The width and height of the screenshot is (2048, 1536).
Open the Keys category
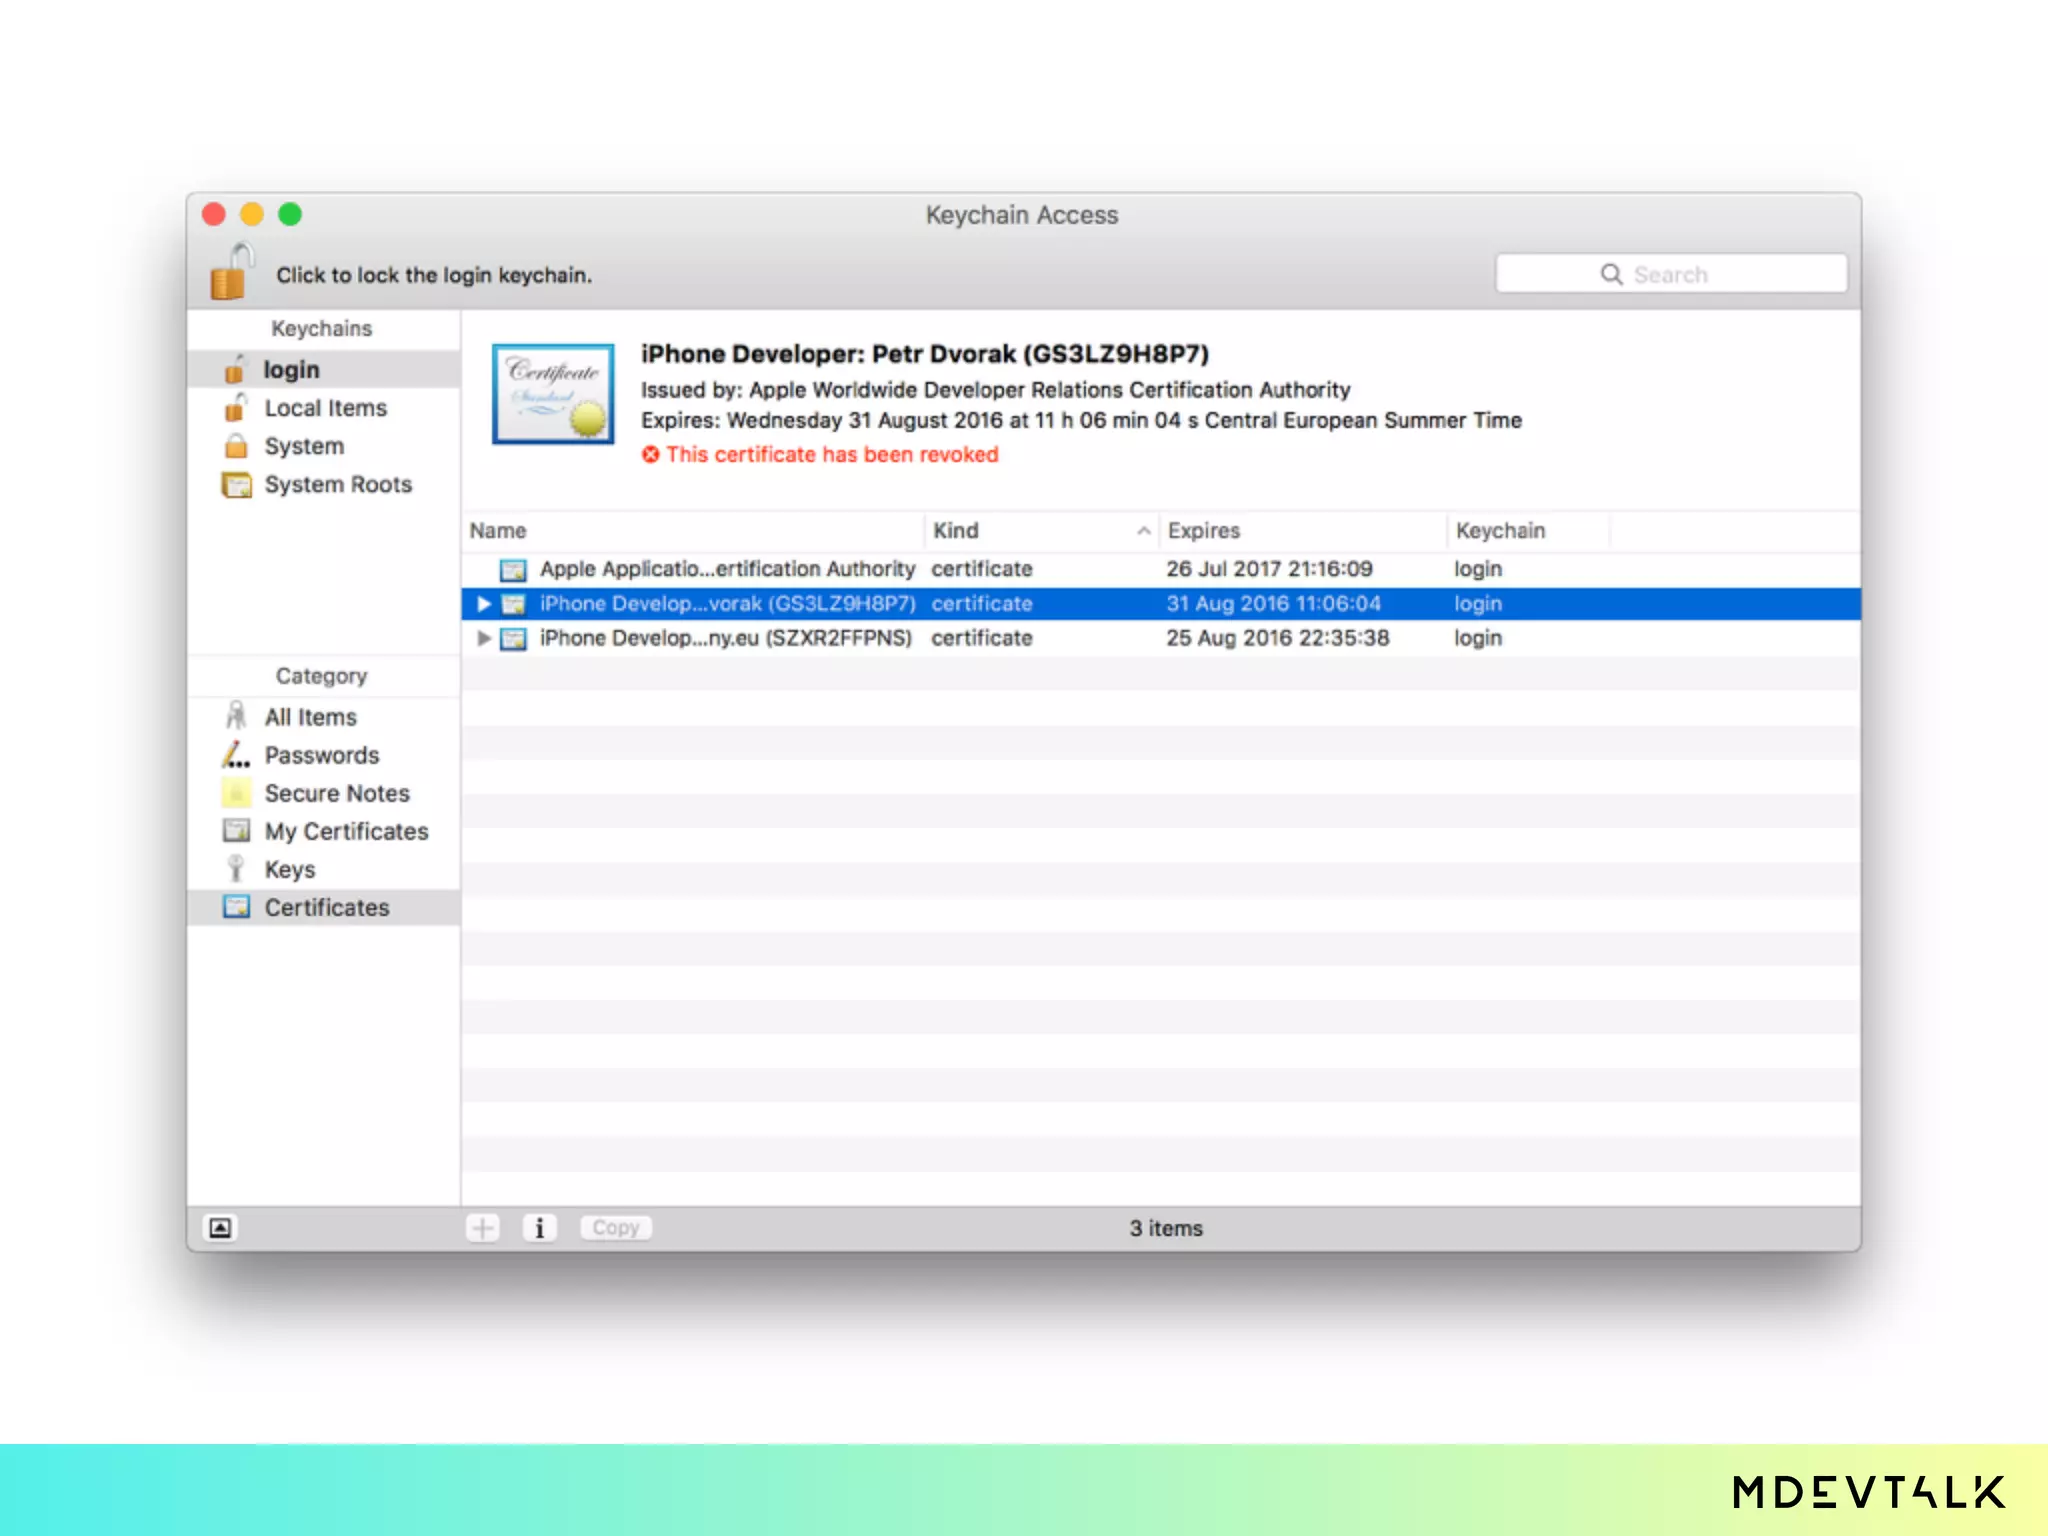[x=289, y=869]
